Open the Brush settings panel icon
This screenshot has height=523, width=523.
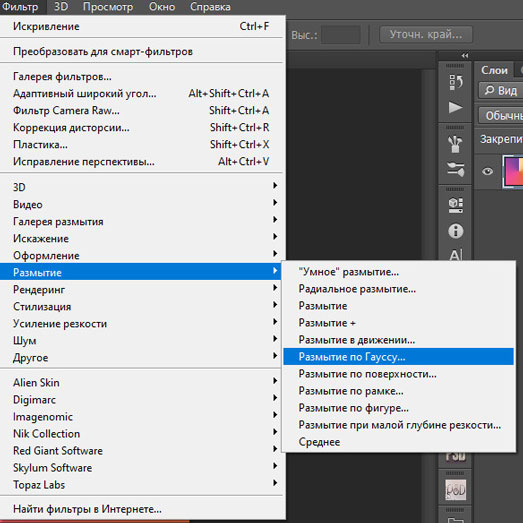tap(456, 169)
